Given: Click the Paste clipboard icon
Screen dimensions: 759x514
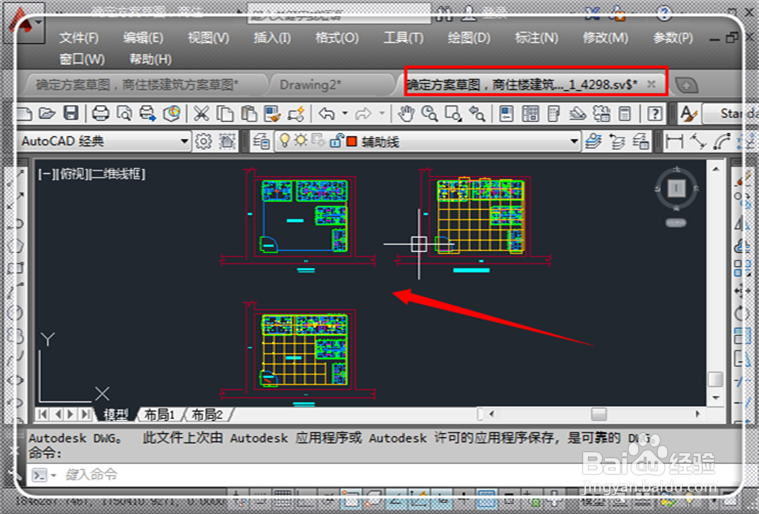Looking at the screenshot, I should point(249,114).
